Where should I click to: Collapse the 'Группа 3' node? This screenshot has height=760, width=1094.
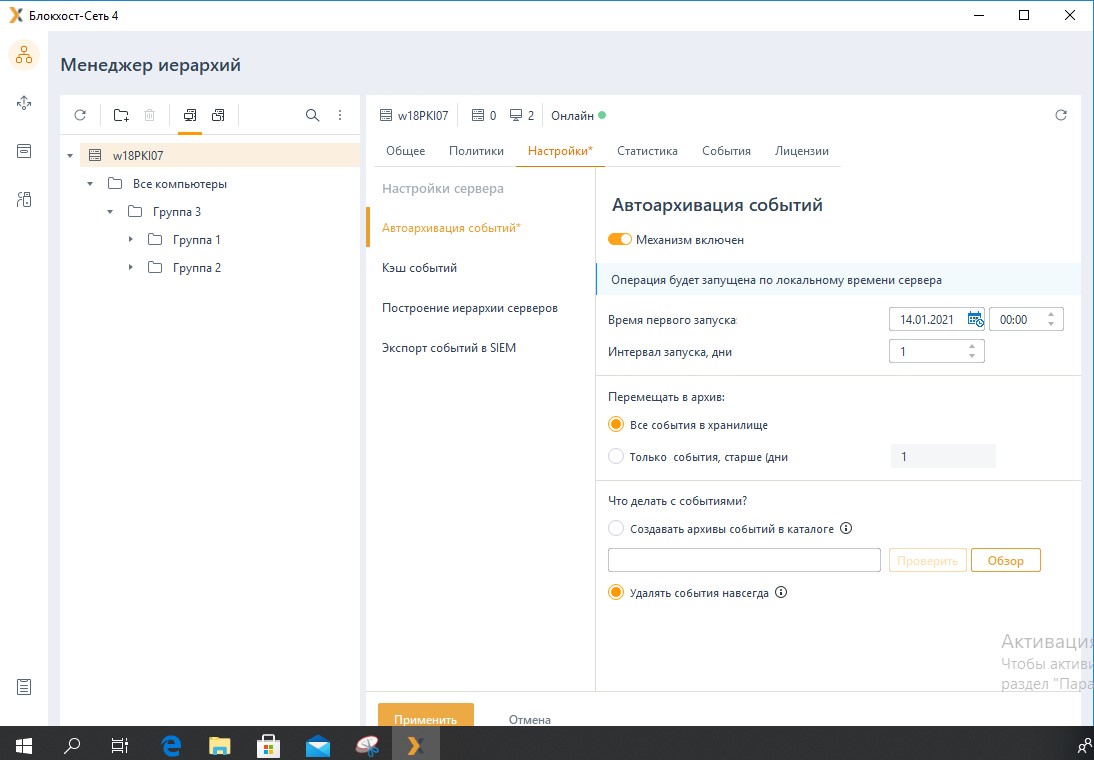point(110,211)
